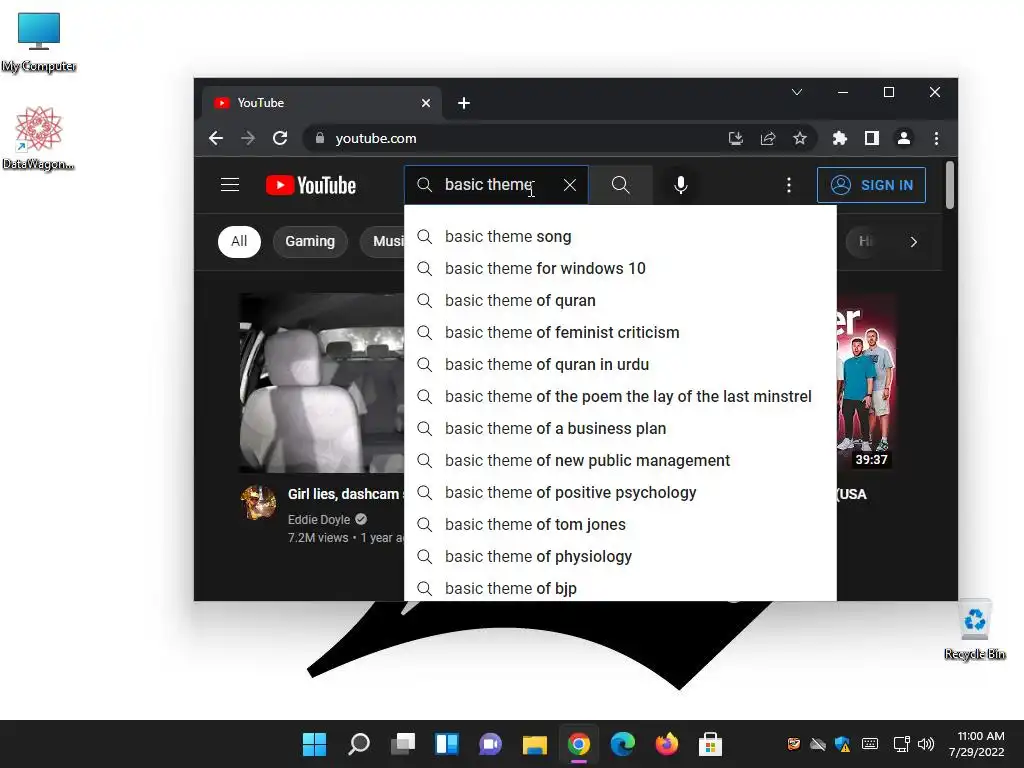The height and width of the screenshot is (768, 1024).
Task: Click the install app icon in address bar
Action: pos(736,138)
